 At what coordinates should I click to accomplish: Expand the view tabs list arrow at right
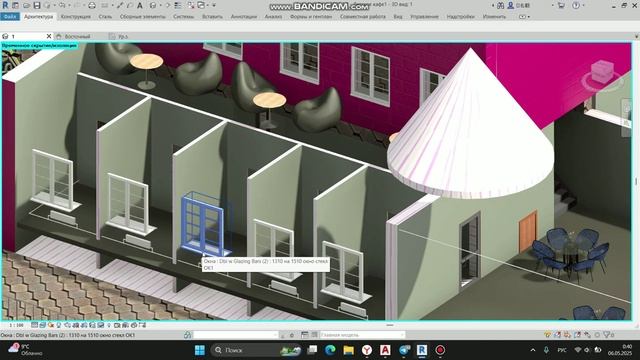[x=636, y=36]
